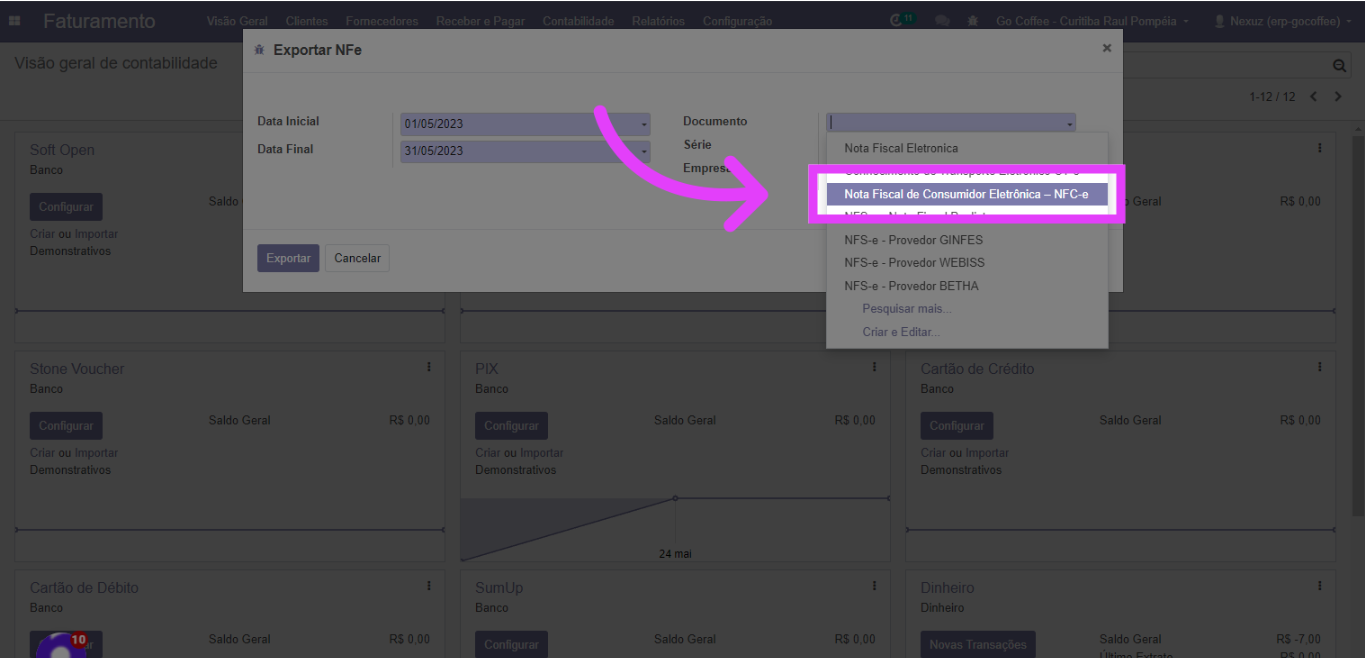The width and height of the screenshot is (1365, 658).
Task: Click Pesquisar mais... in dropdown list
Action: pyautogui.click(x=906, y=309)
